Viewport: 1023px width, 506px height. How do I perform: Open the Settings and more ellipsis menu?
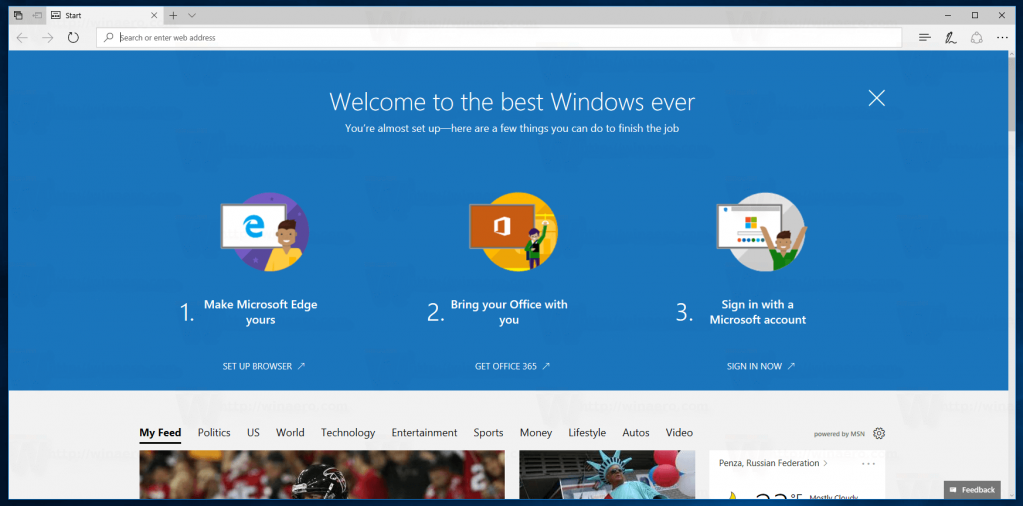pos(1003,38)
